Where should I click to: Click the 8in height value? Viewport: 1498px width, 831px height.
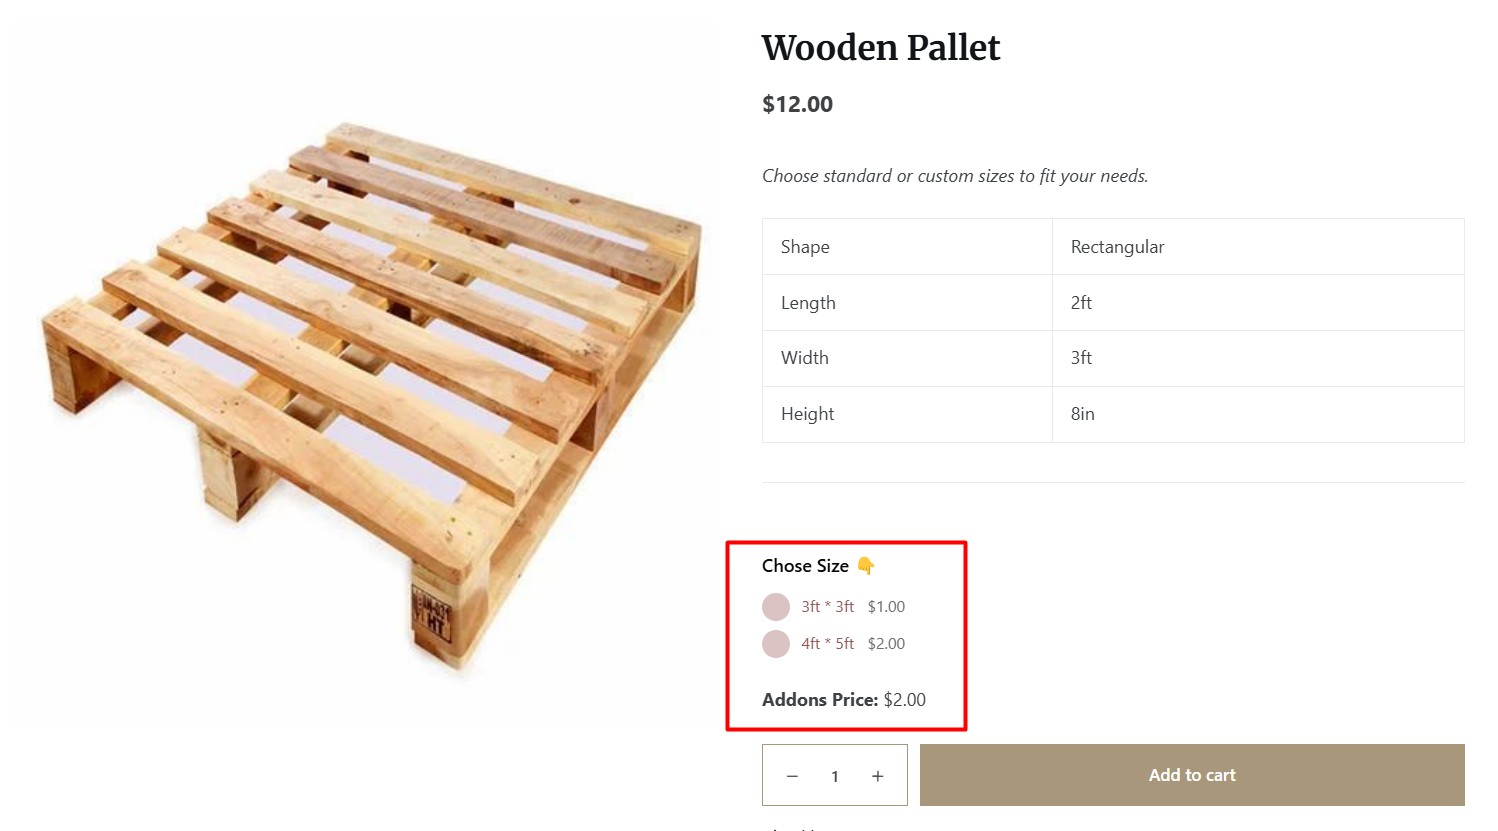point(1082,414)
